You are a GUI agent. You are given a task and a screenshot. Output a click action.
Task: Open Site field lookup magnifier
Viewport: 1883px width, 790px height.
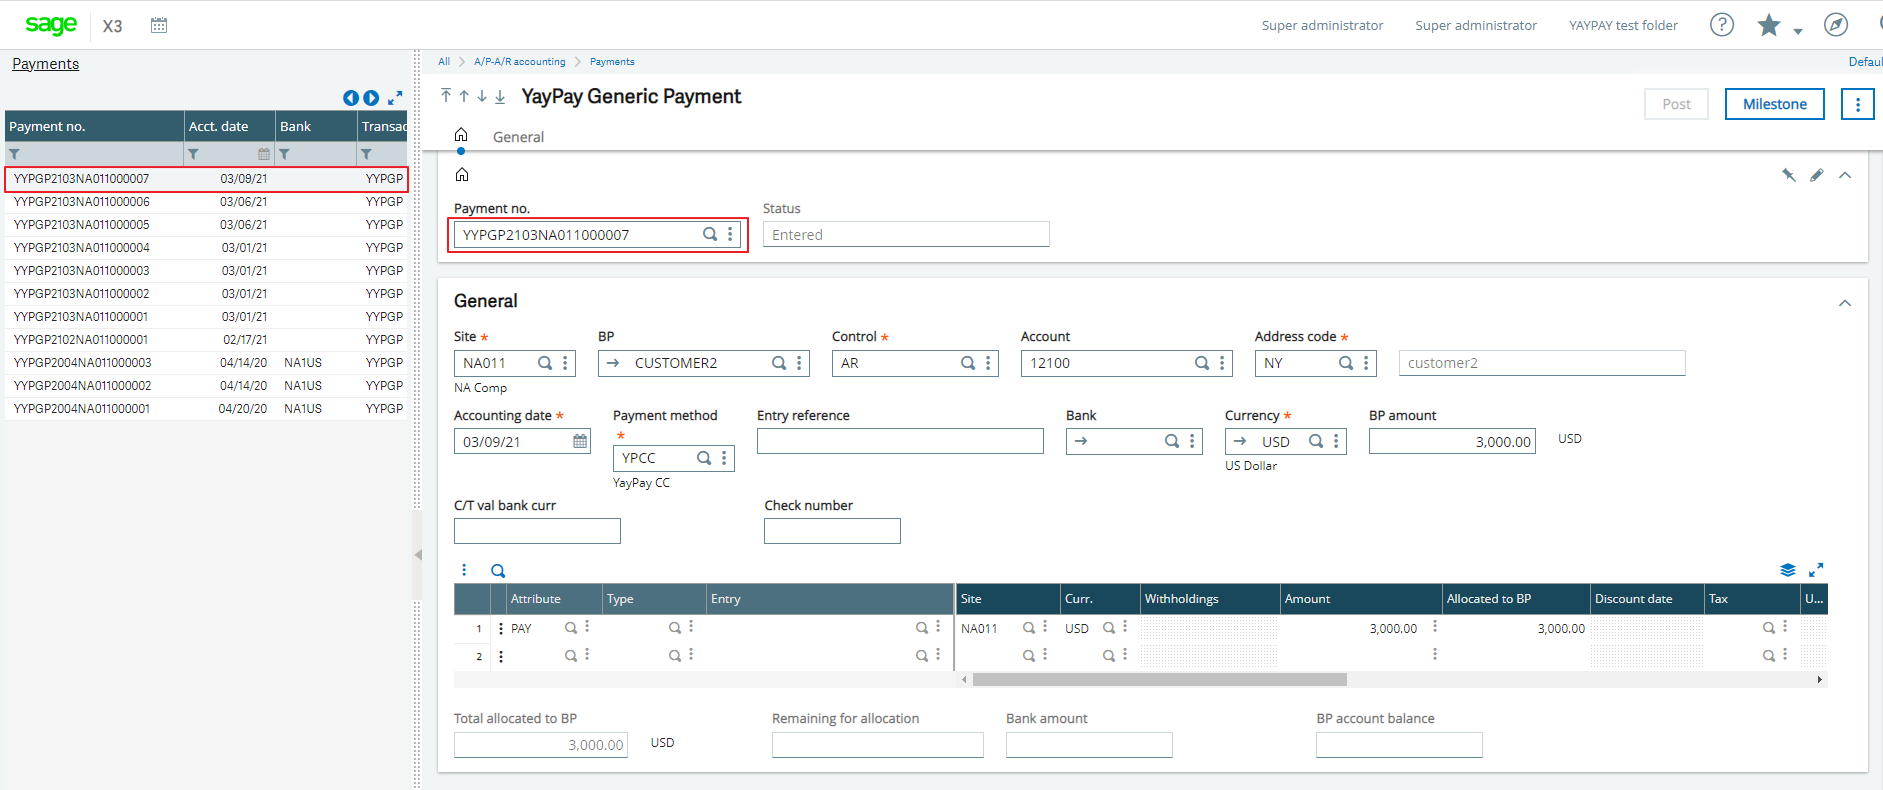[x=545, y=363]
